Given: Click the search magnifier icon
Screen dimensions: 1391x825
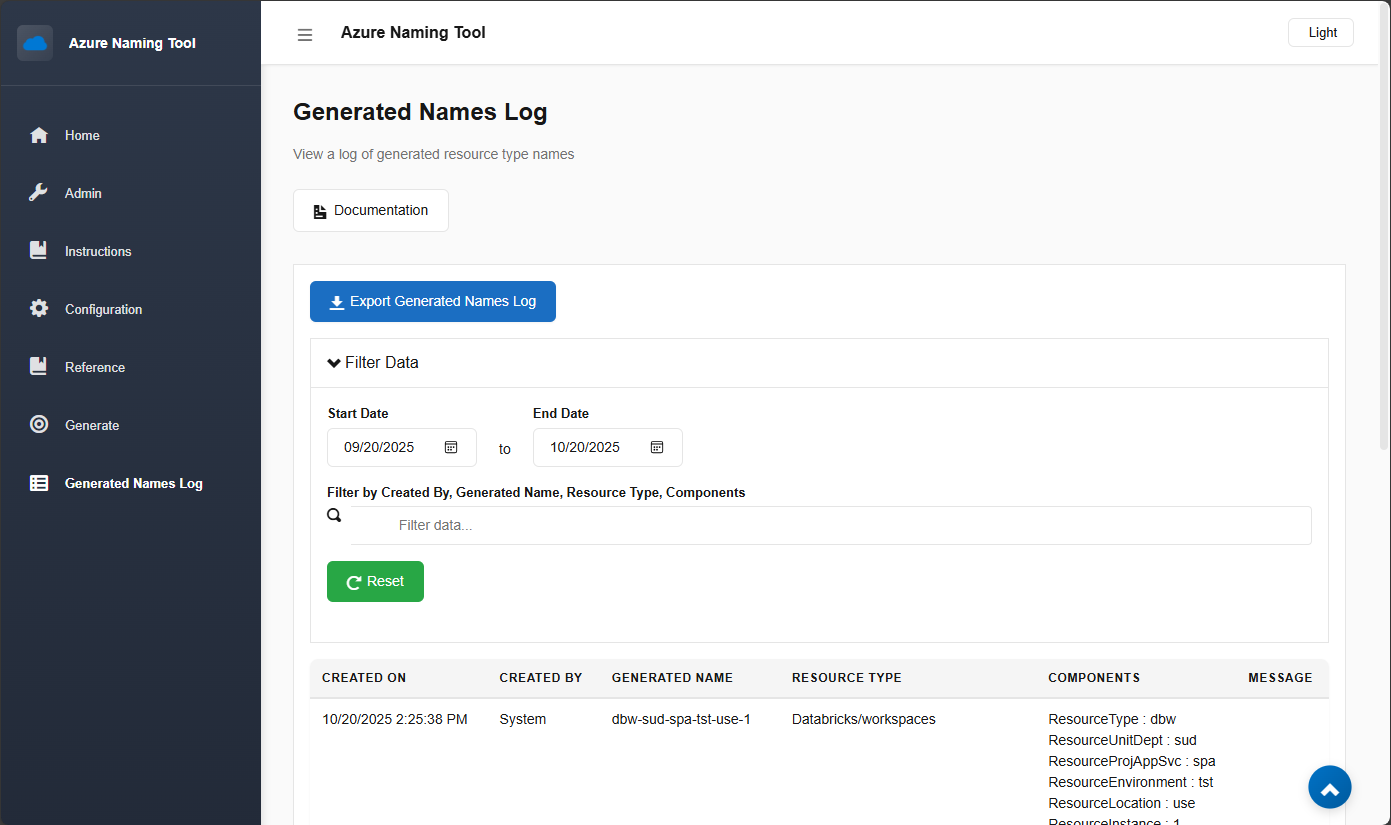Looking at the screenshot, I should pos(335,516).
